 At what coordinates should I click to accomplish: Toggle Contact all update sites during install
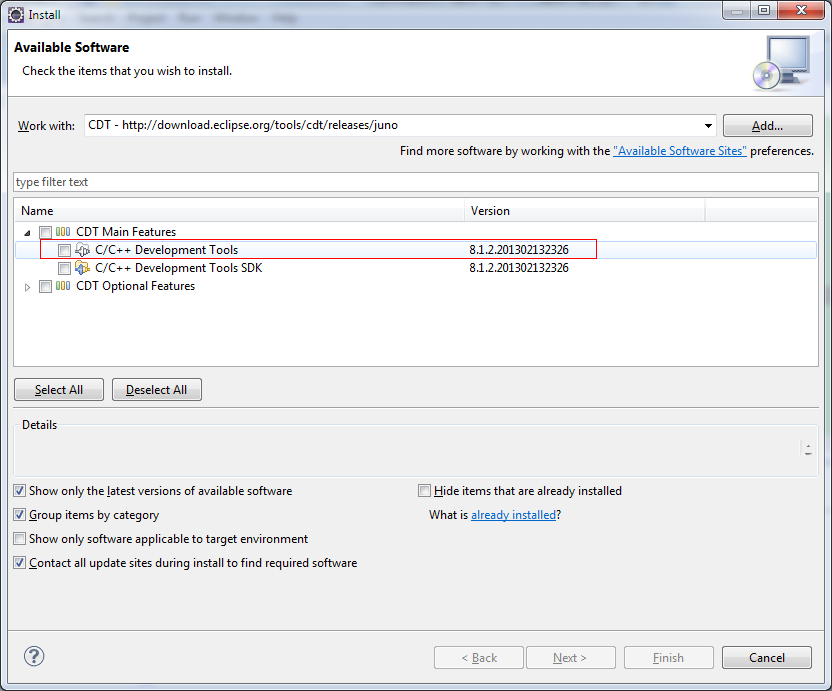tap(20, 563)
